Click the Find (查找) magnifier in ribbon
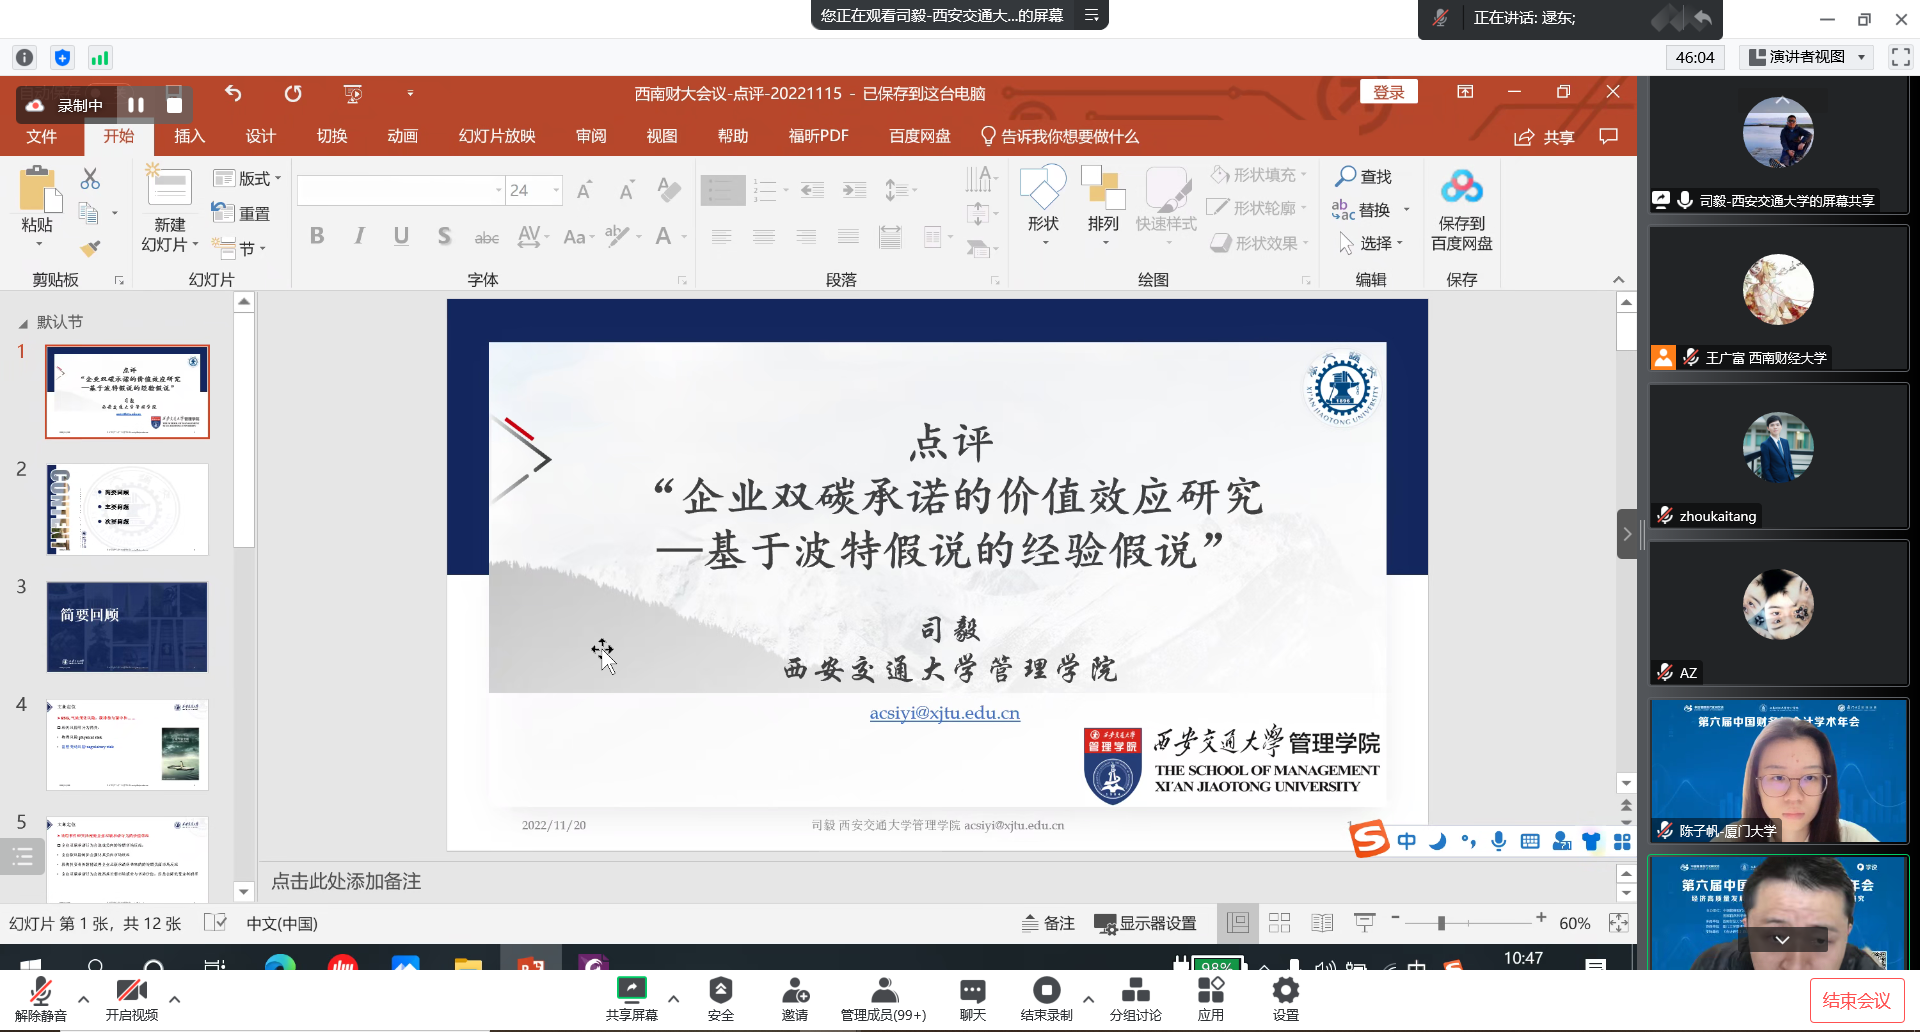This screenshot has height=1032, width=1920. point(1363,176)
